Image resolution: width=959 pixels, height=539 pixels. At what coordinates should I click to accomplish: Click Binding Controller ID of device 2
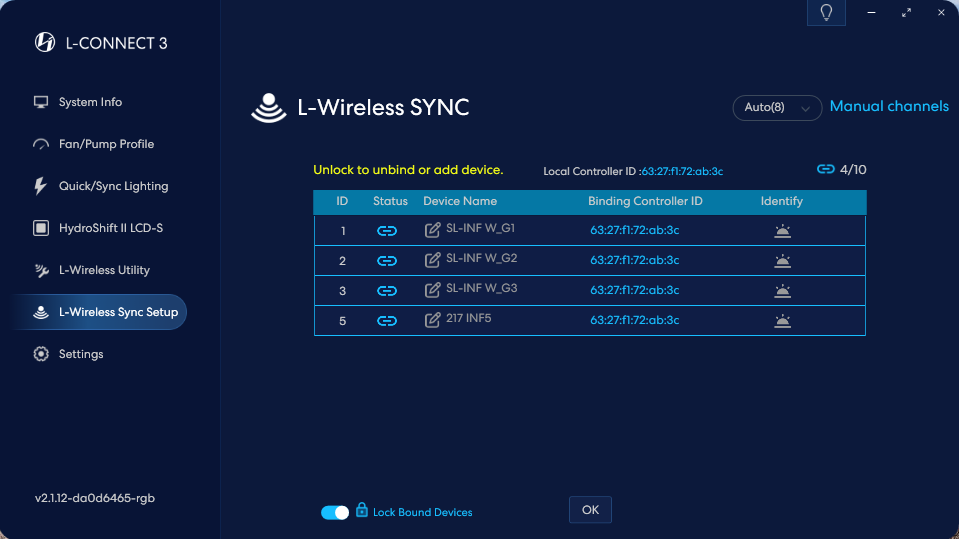coord(634,260)
